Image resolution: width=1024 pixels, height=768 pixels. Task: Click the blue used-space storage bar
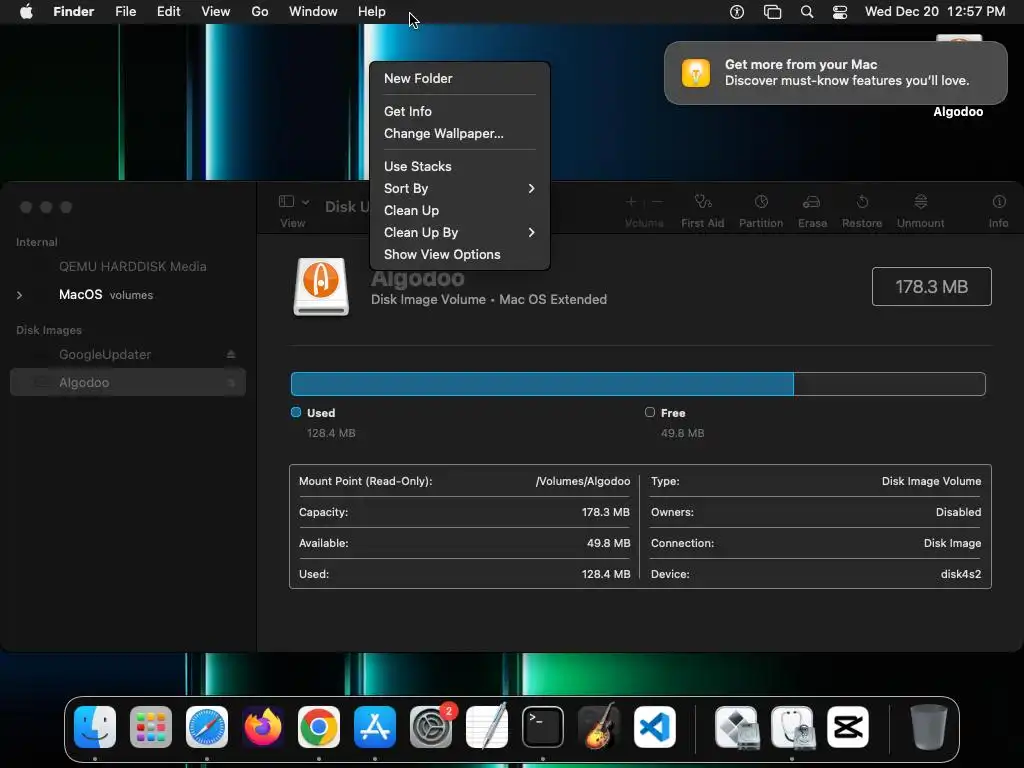coord(542,384)
